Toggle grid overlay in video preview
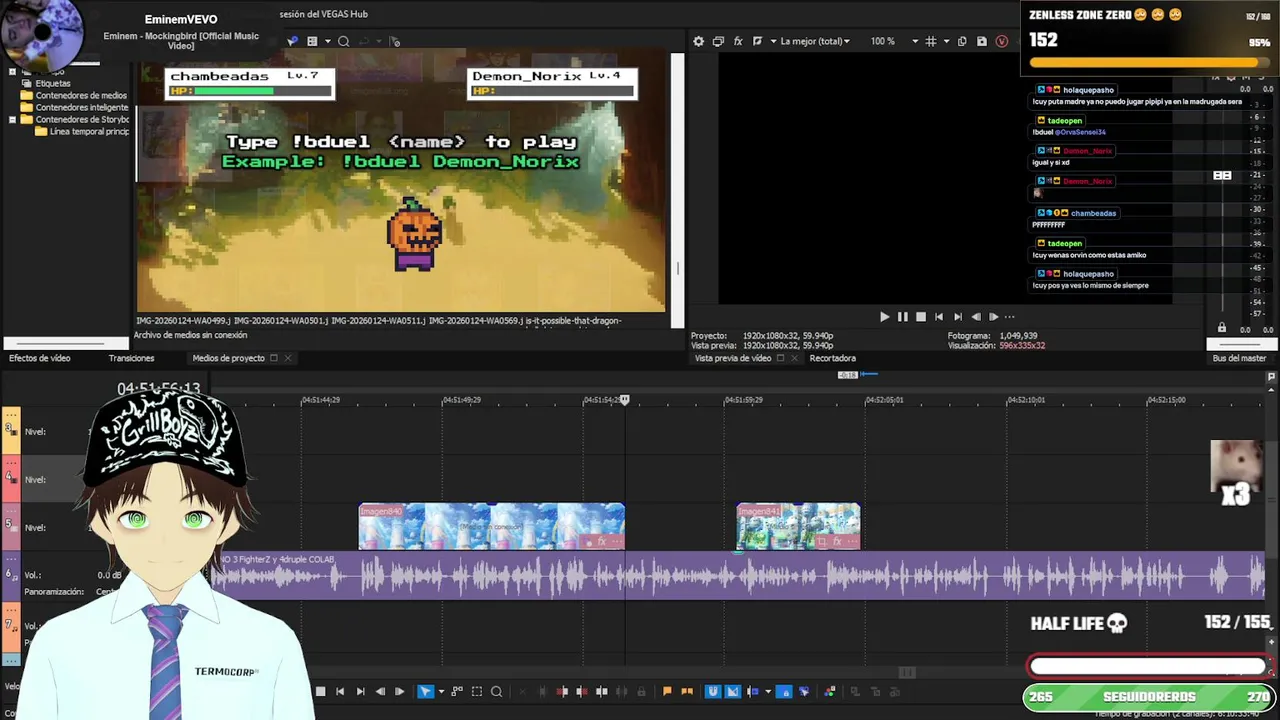1280x720 pixels. pyautogui.click(x=930, y=41)
